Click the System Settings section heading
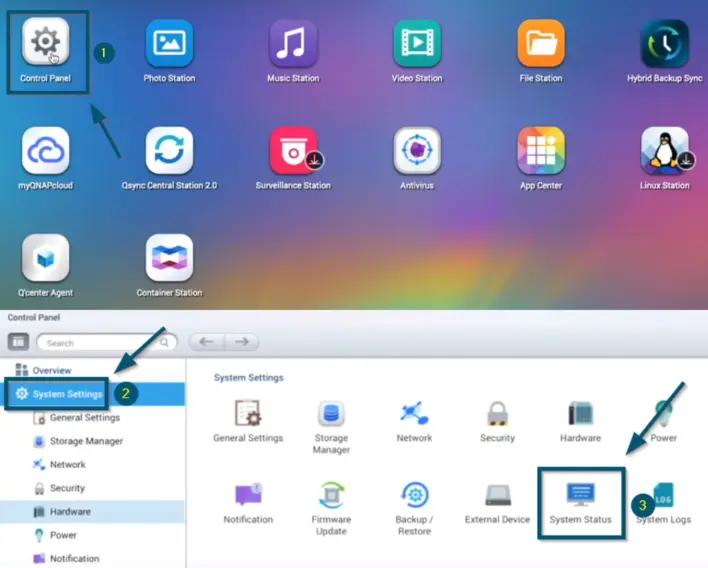The height and width of the screenshot is (568, 708). click(x=248, y=377)
